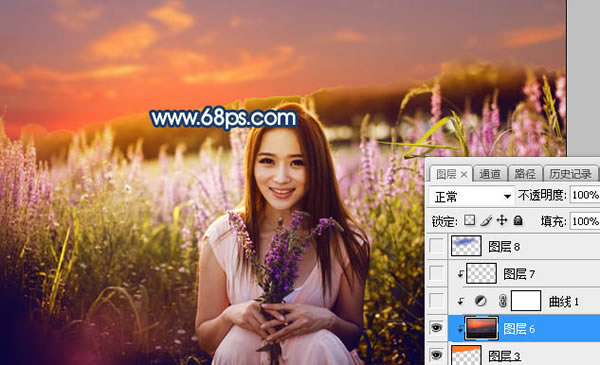Click the 不透明度 label
The height and width of the screenshot is (365, 600).
coord(542,196)
